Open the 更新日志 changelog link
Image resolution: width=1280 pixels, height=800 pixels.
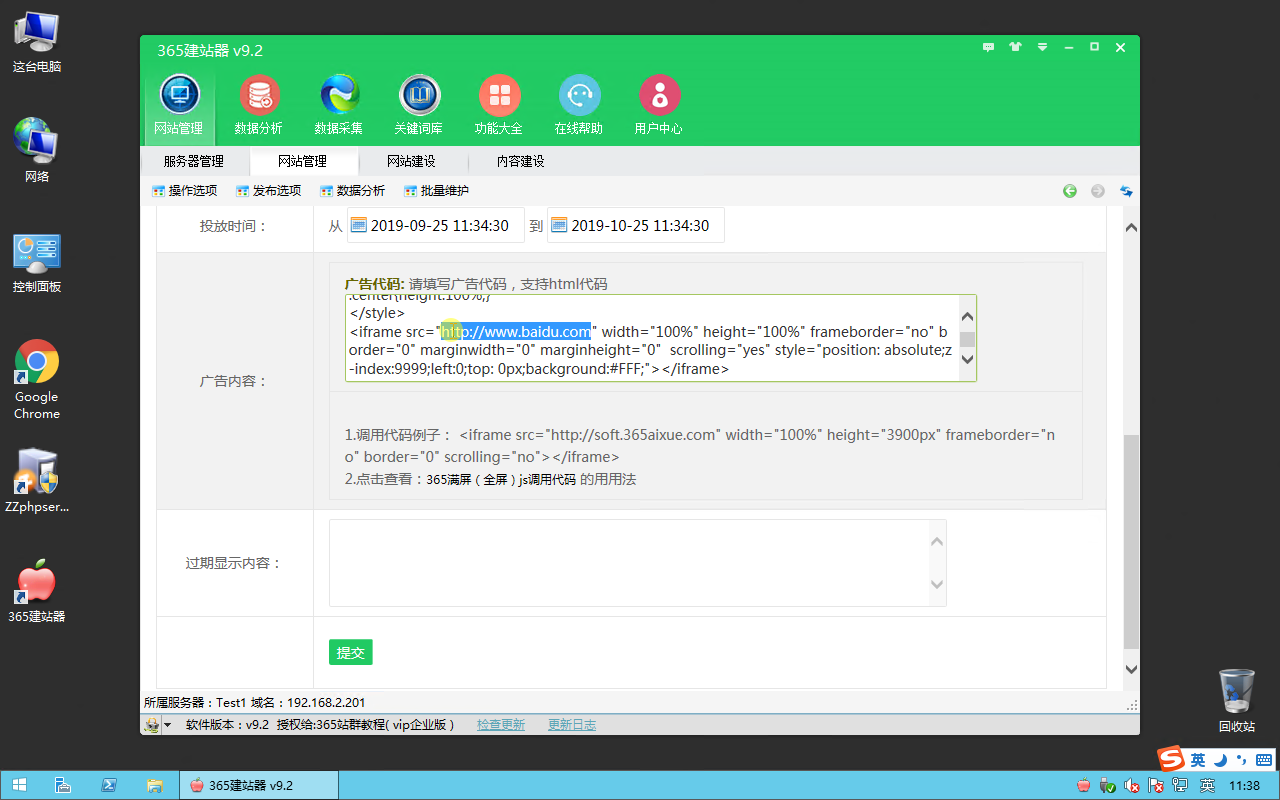click(572, 725)
